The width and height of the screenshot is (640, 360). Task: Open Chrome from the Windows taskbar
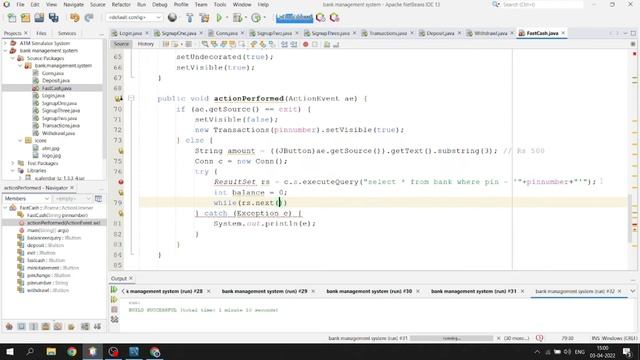(x=72, y=352)
